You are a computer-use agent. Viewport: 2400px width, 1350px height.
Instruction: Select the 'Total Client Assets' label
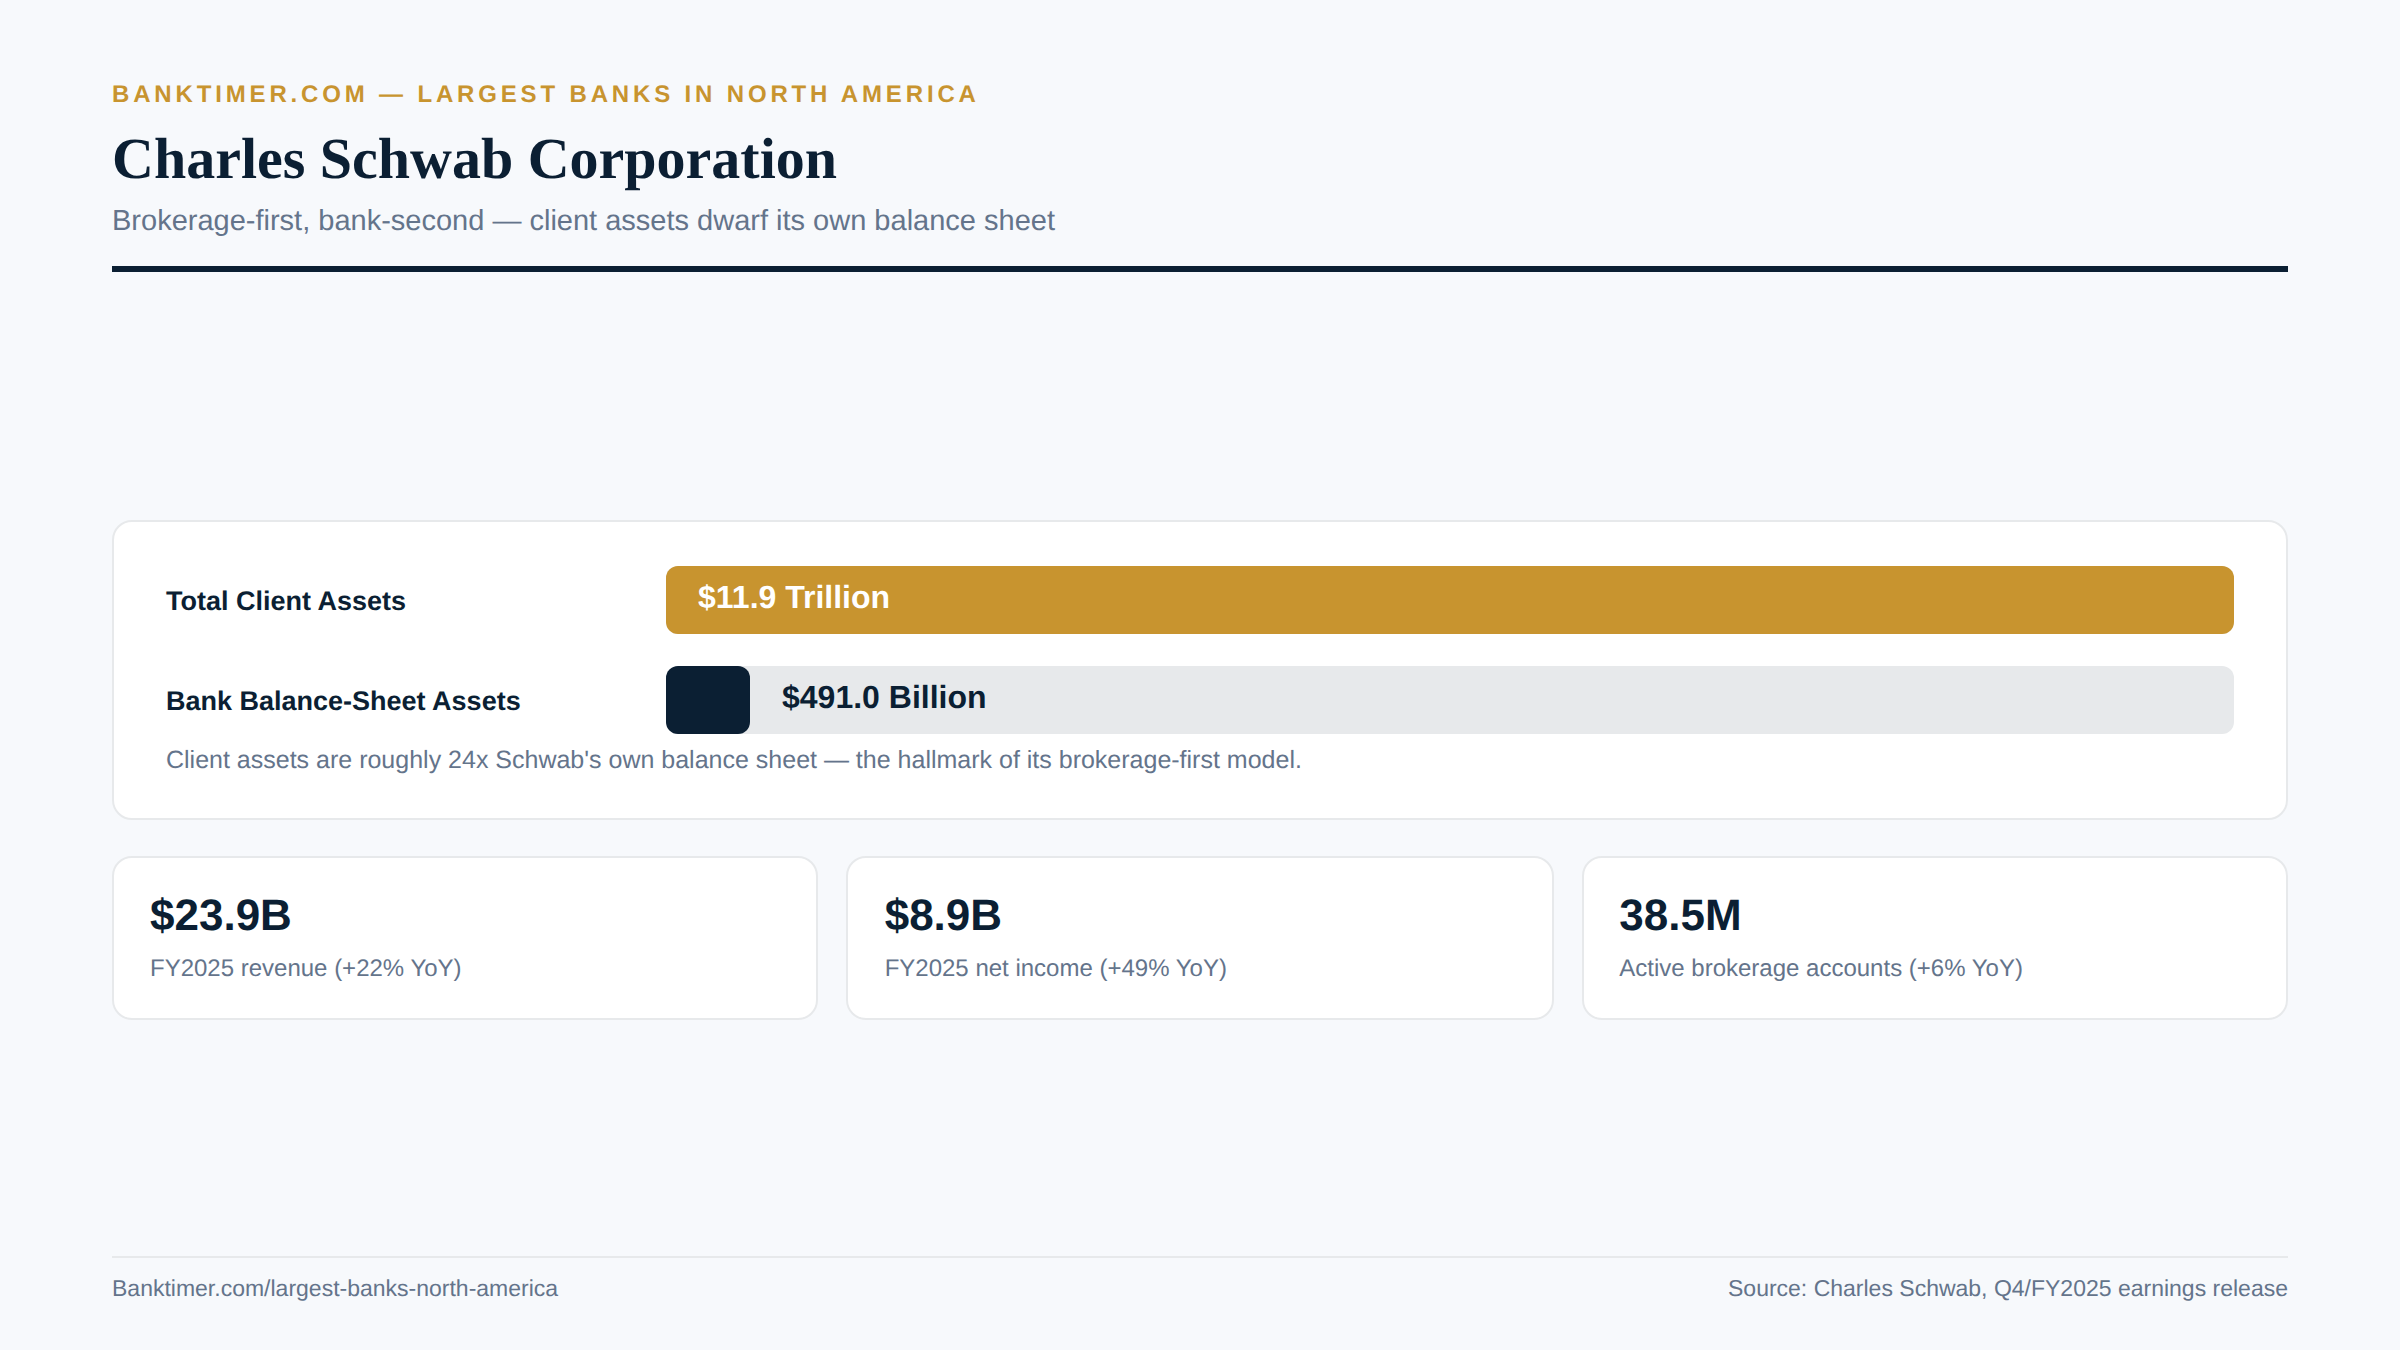pyautogui.click(x=285, y=601)
